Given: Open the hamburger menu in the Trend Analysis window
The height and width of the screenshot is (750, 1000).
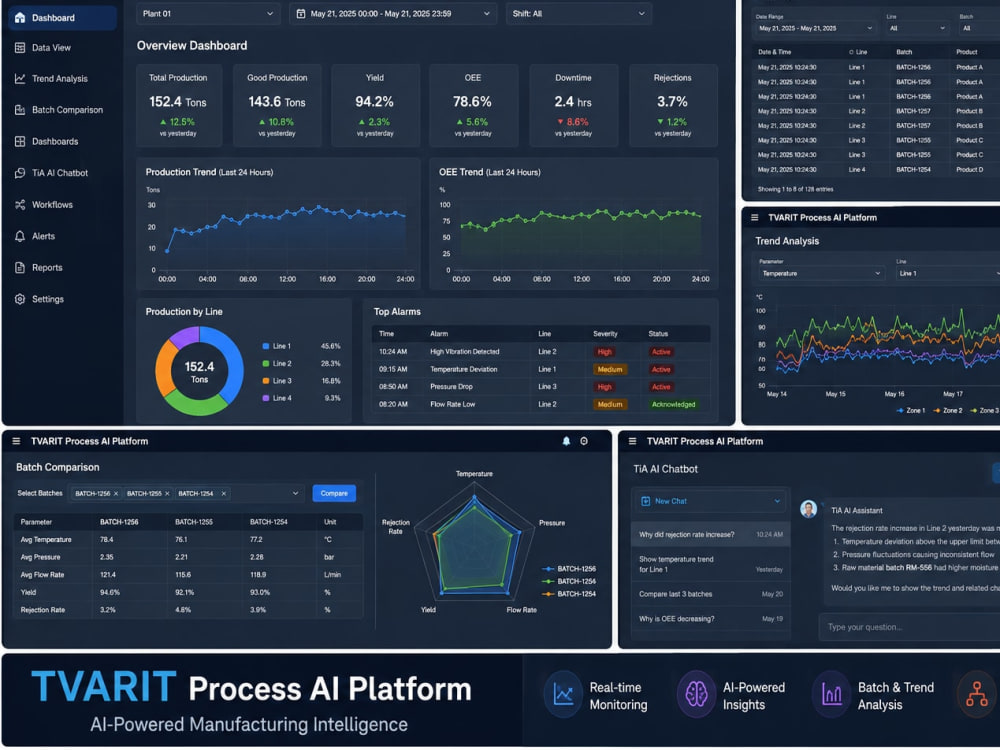Looking at the screenshot, I should pyautogui.click(x=754, y=218).
